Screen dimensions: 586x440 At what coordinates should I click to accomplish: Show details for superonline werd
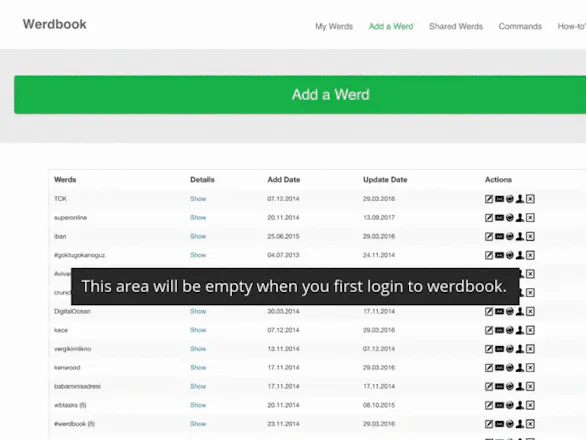point(198,218)
